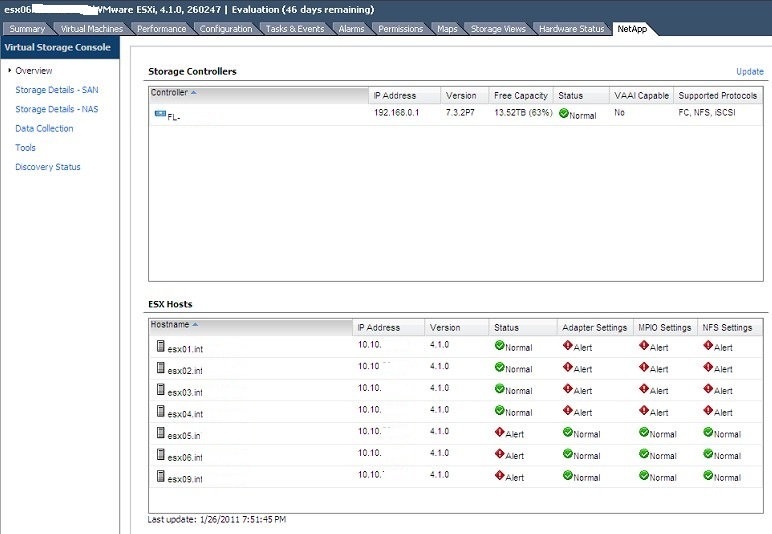Open Storage Details - SAN
The image size is (772, 534).
pos(57,90)
